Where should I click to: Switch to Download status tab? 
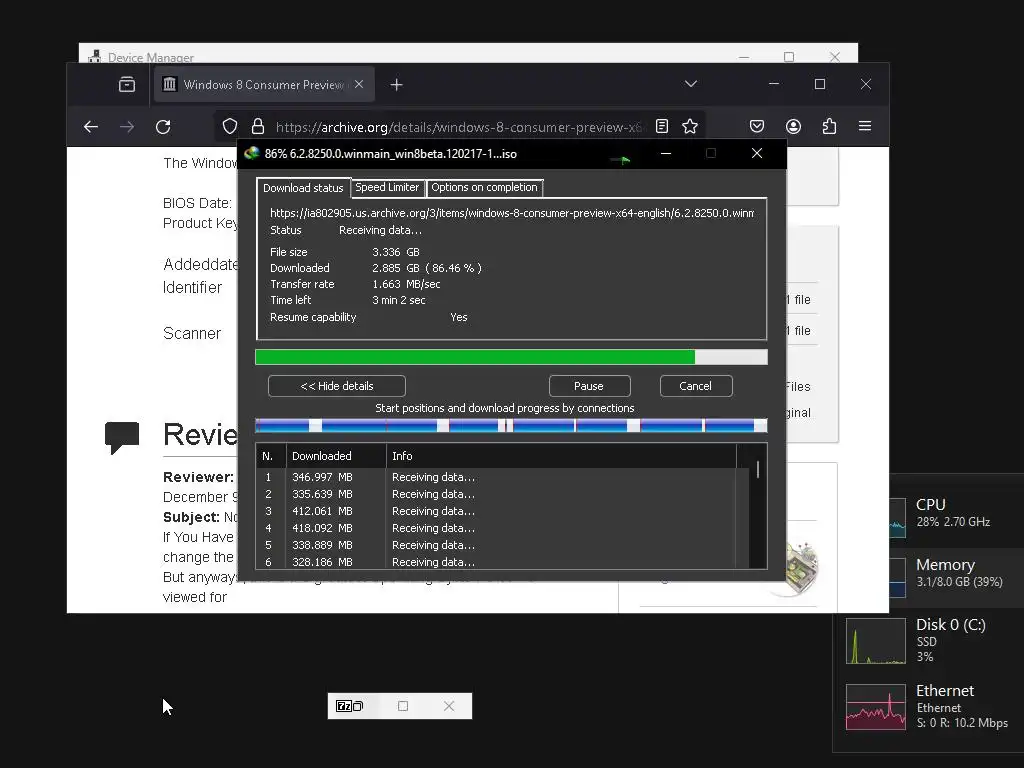303,188
